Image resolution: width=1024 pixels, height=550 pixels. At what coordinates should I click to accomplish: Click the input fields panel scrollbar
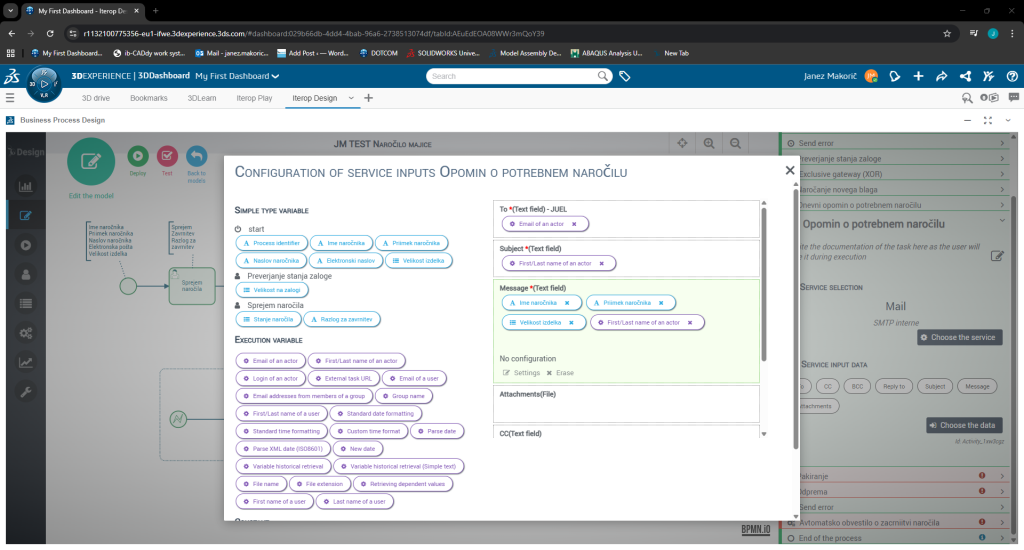tap(766, 280)
